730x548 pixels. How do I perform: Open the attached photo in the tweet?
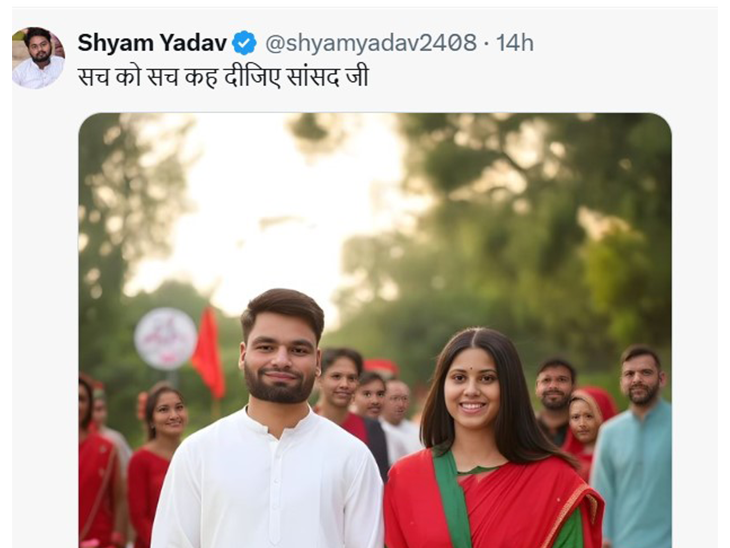375,330
